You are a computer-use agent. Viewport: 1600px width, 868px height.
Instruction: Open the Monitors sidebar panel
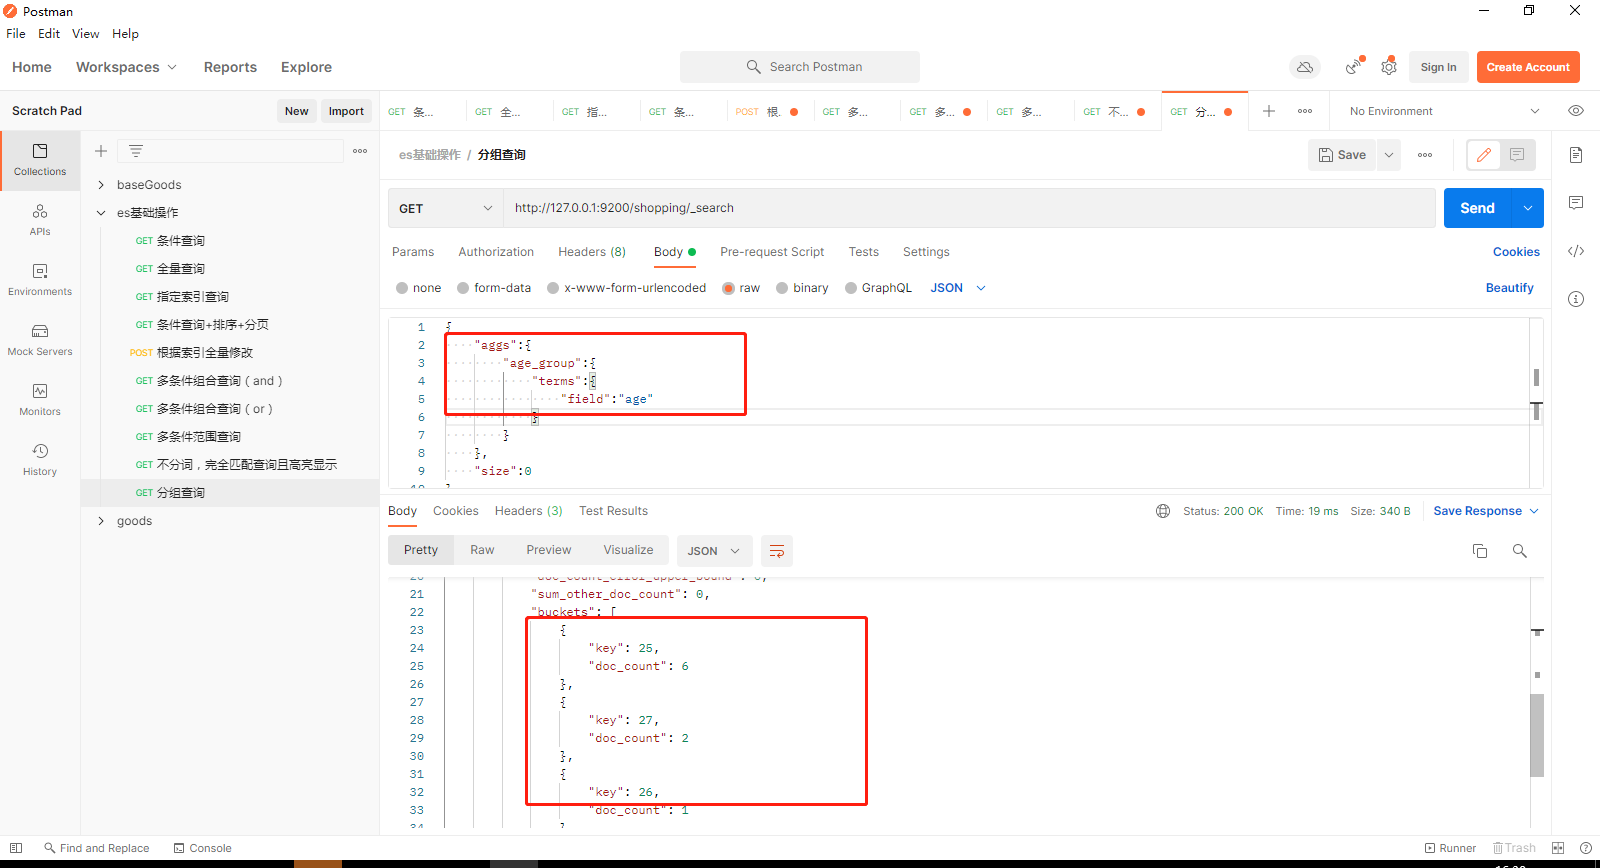40,400
